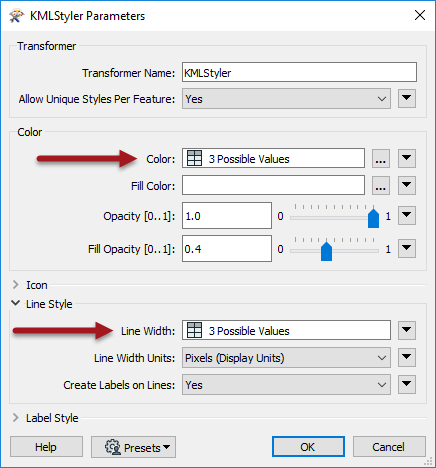Click the OK button
436x468 pixels.
308,447
